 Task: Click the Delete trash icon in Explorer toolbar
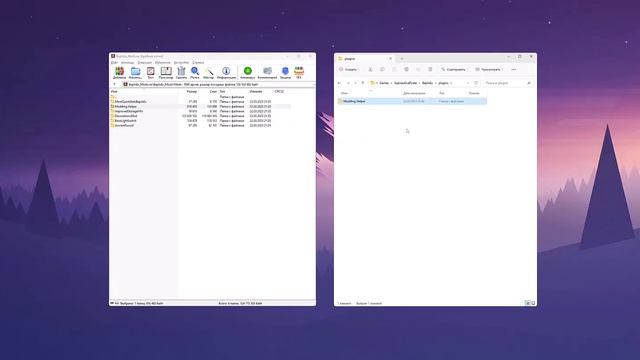[430, 69]
